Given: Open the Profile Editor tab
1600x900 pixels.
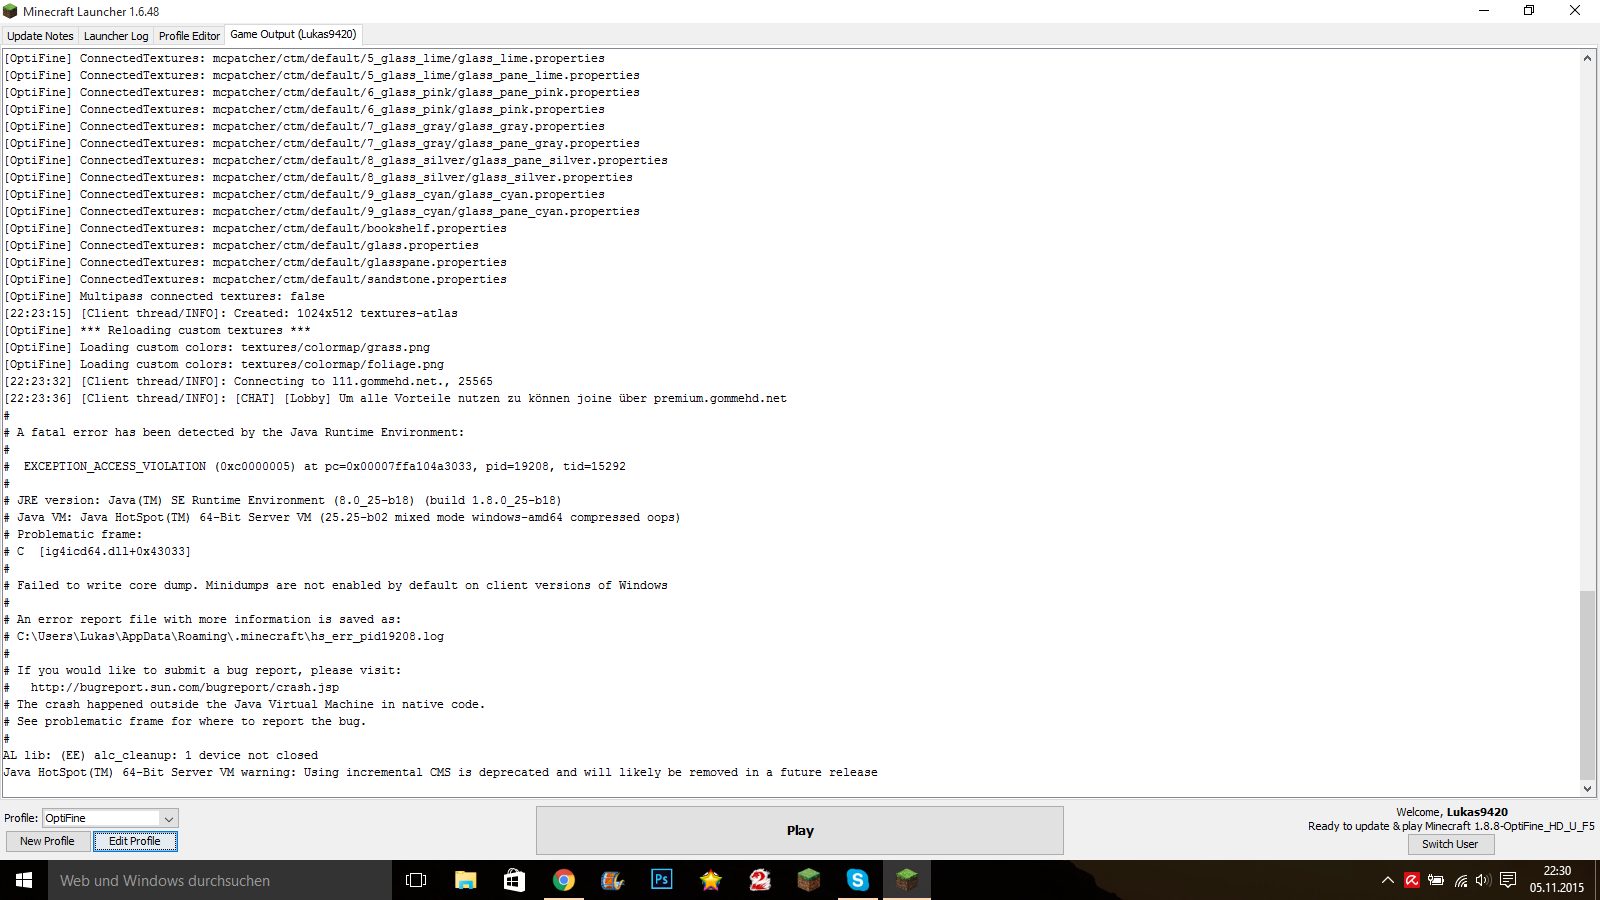Looking at the screenshot, I should (x=189, y=36).
